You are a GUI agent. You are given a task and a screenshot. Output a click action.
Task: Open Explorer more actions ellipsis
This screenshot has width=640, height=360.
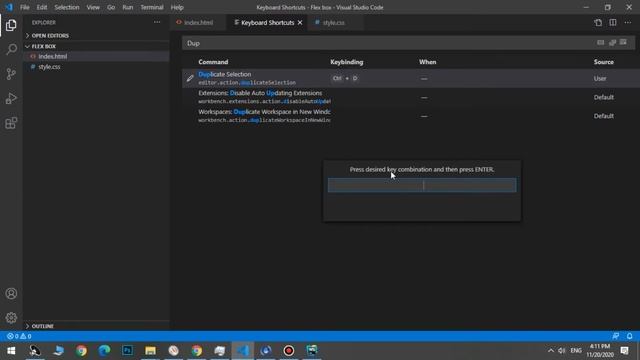click(x=157, y=22)
